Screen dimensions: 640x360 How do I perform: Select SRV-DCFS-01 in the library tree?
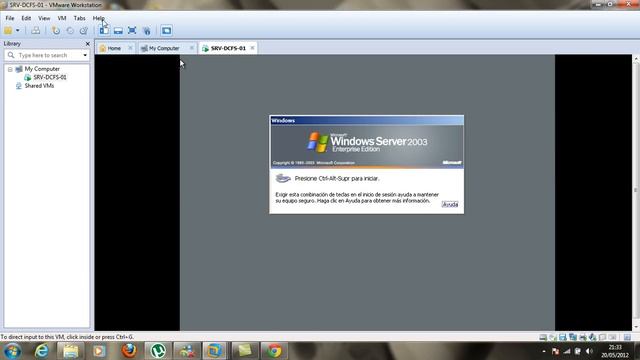click(45, 77)
